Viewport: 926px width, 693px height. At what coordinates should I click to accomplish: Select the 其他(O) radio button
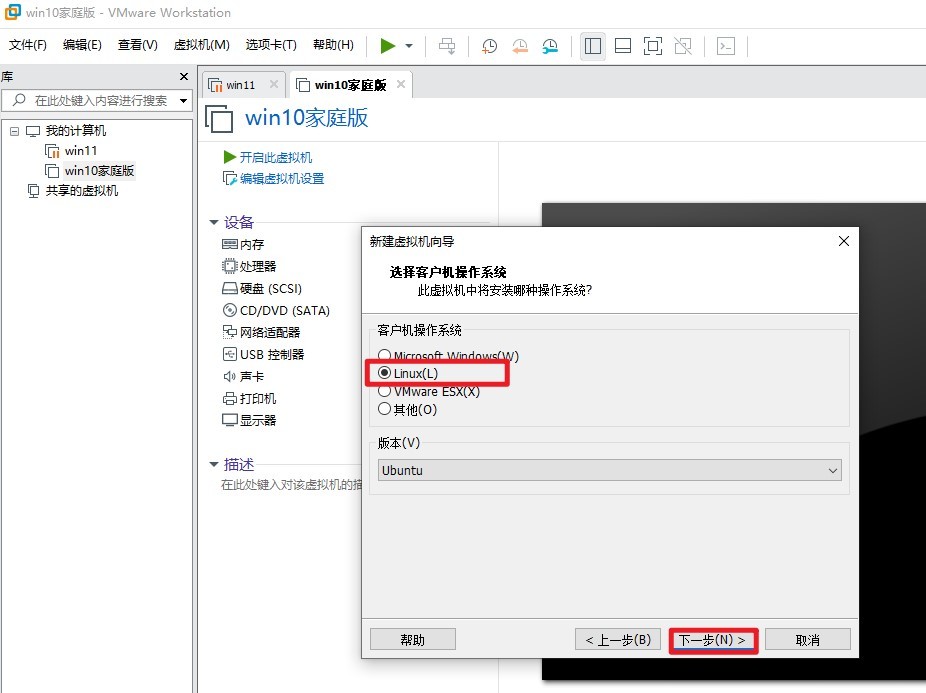(x=384, y=409)
